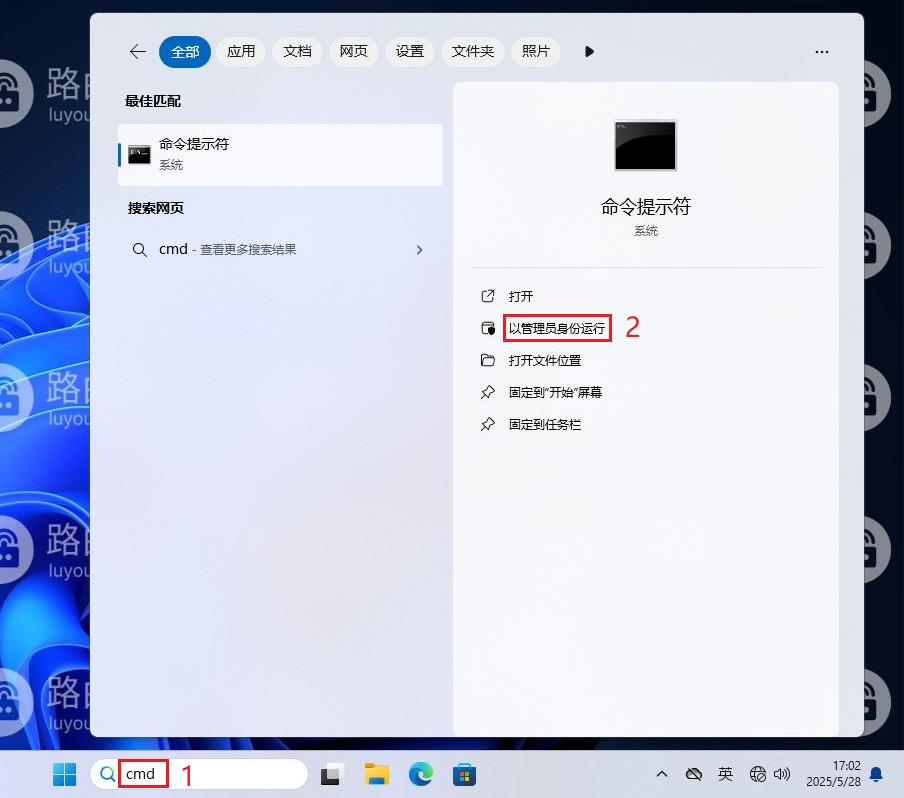Click the 打开 launch icon
Viewport: 904px width, 798px height.
pos(488,296)
